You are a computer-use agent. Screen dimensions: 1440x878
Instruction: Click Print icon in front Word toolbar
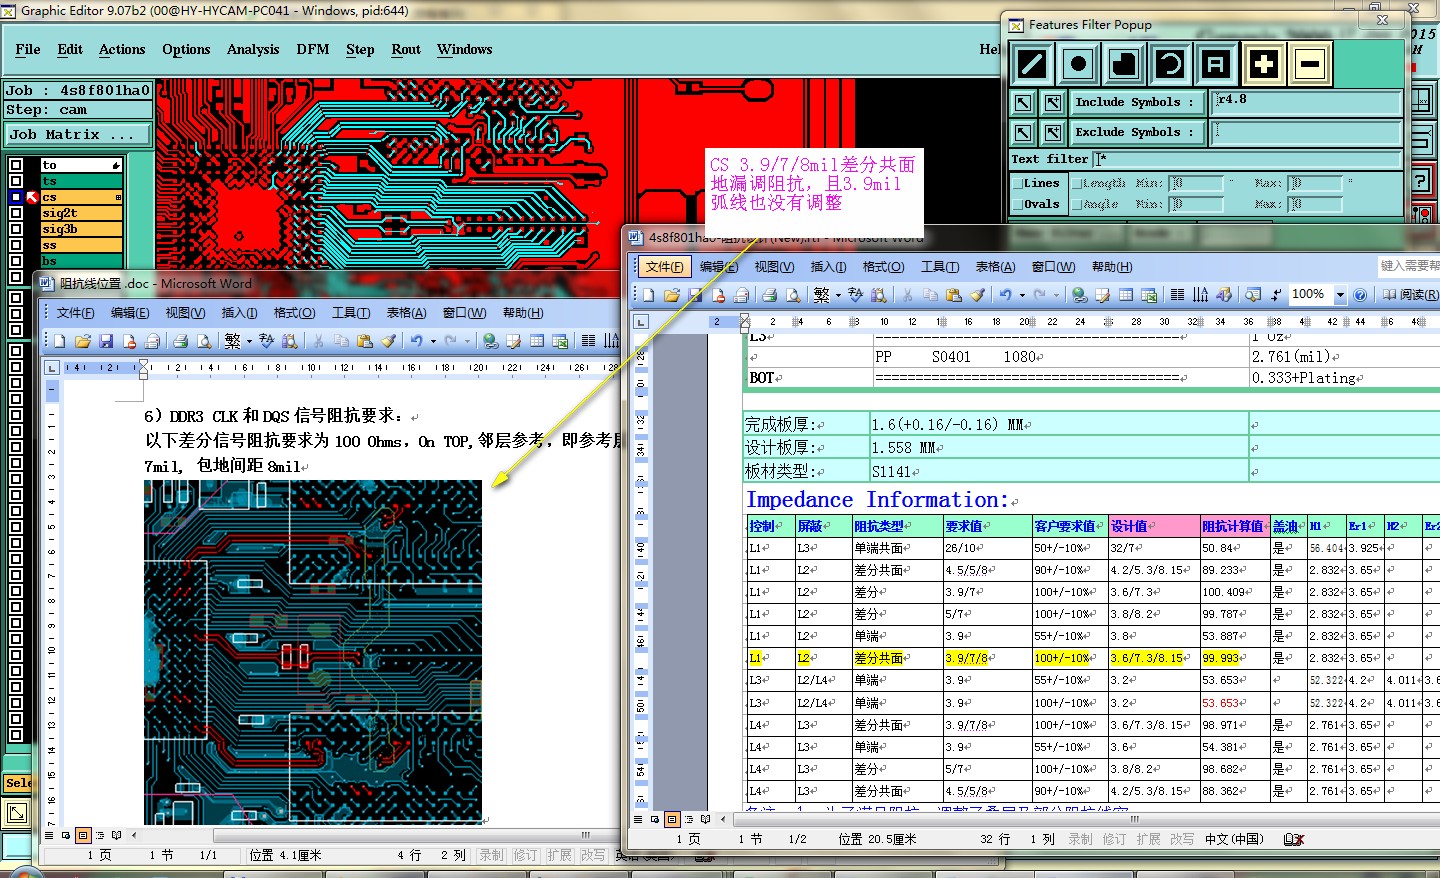[769, 295]
